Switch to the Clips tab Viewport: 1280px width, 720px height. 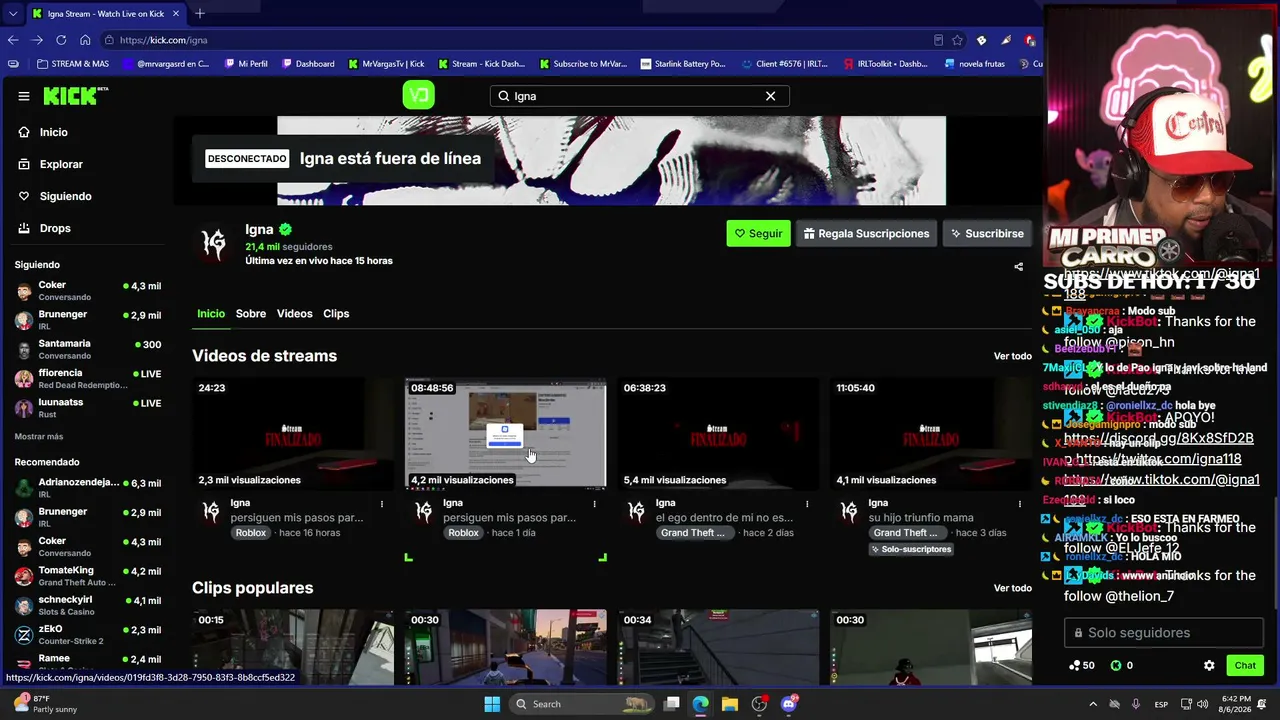tap(336, 314)
